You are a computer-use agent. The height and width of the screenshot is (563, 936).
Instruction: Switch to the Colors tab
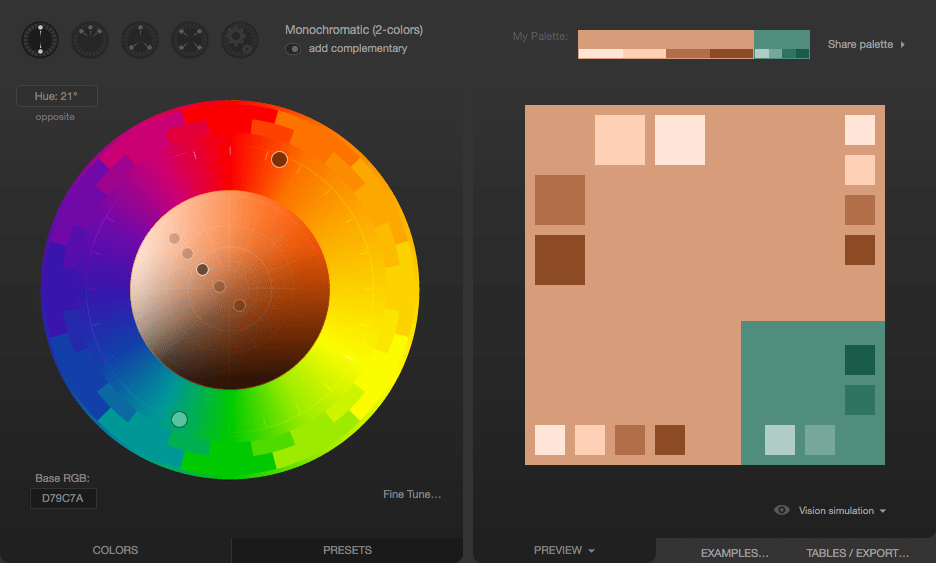pos(115,550)
